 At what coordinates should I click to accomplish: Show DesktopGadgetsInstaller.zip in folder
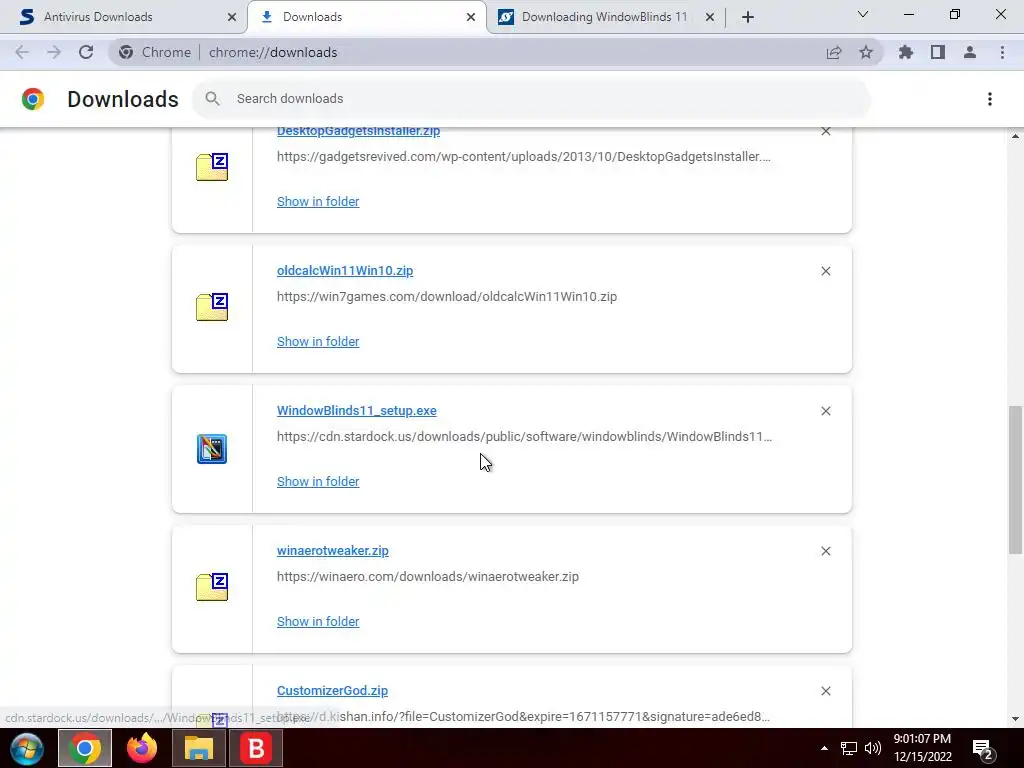coord(318,202)
